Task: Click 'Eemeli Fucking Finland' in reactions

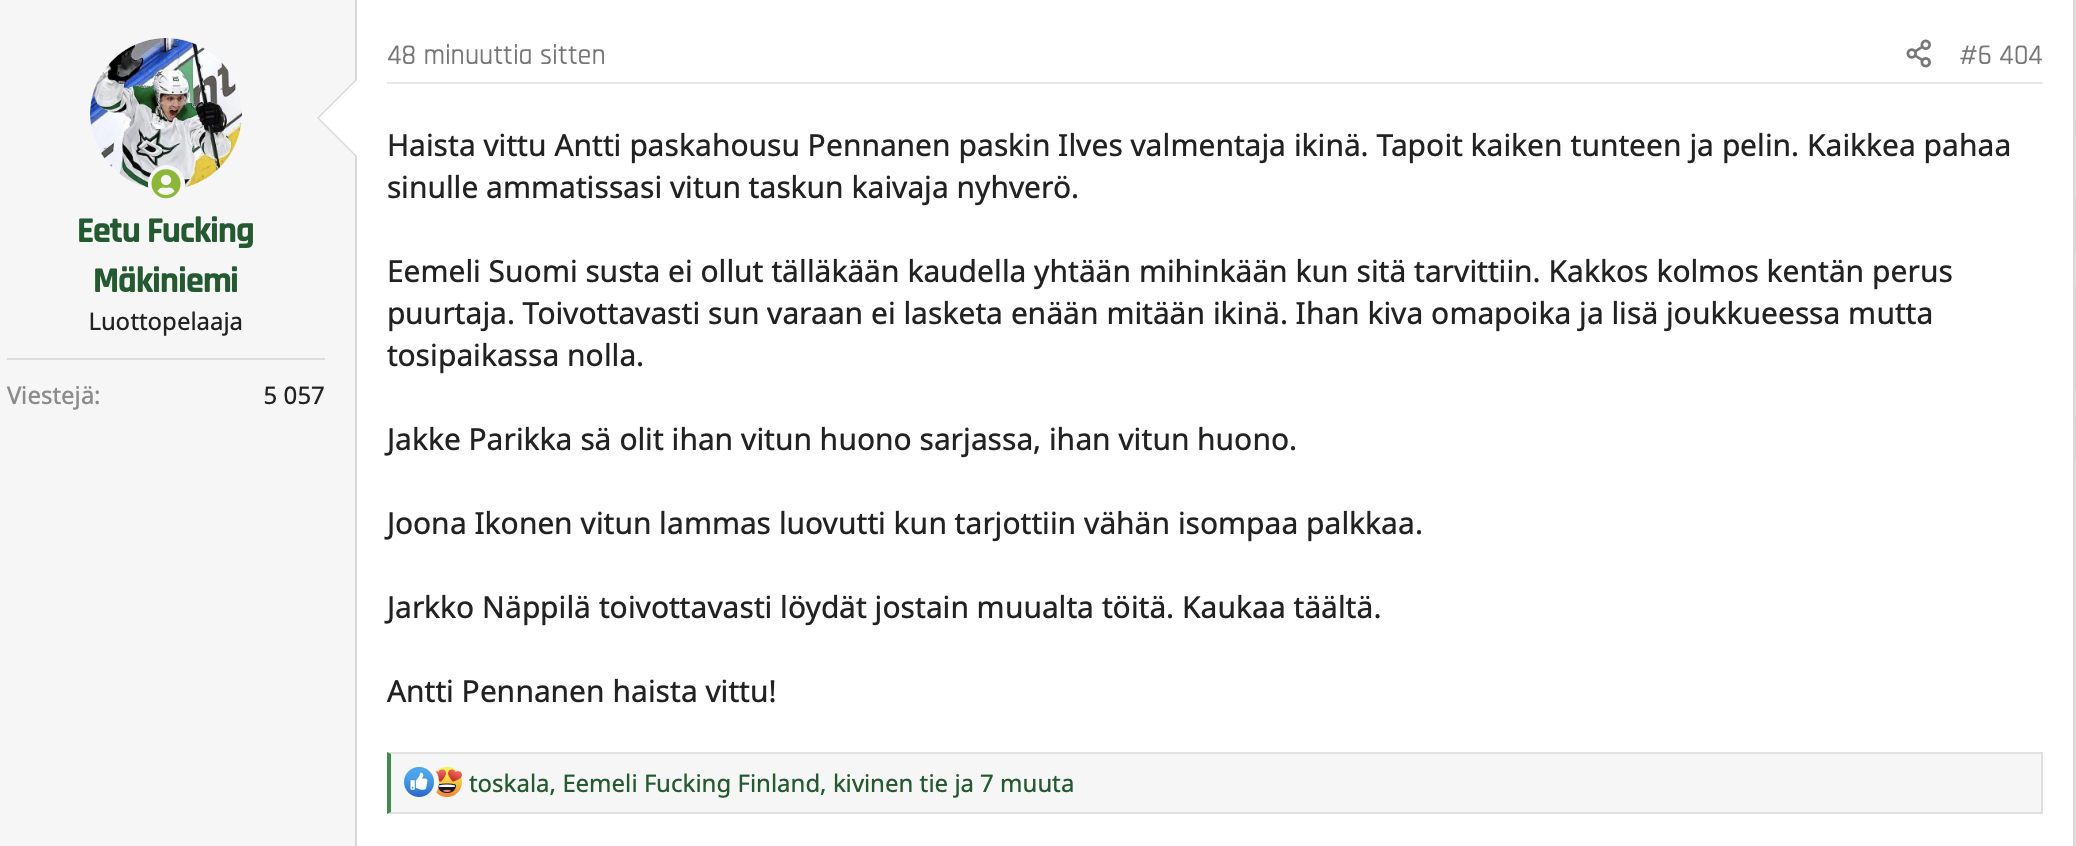Action: pos(692,783)
